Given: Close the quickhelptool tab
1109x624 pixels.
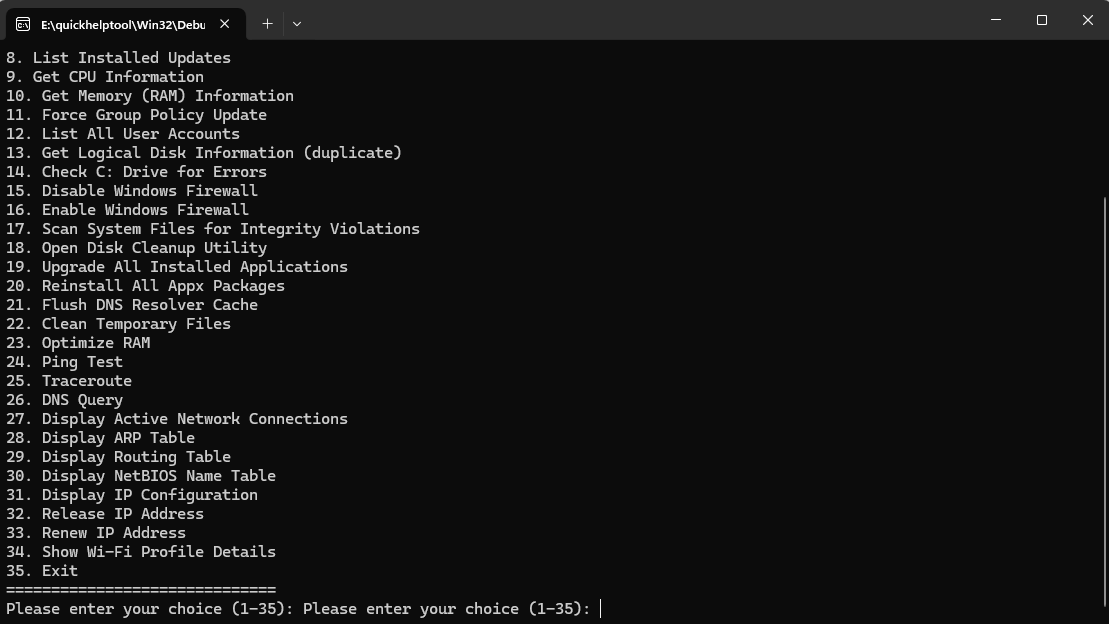Looking at the screenshot, I should click(224, 24).
